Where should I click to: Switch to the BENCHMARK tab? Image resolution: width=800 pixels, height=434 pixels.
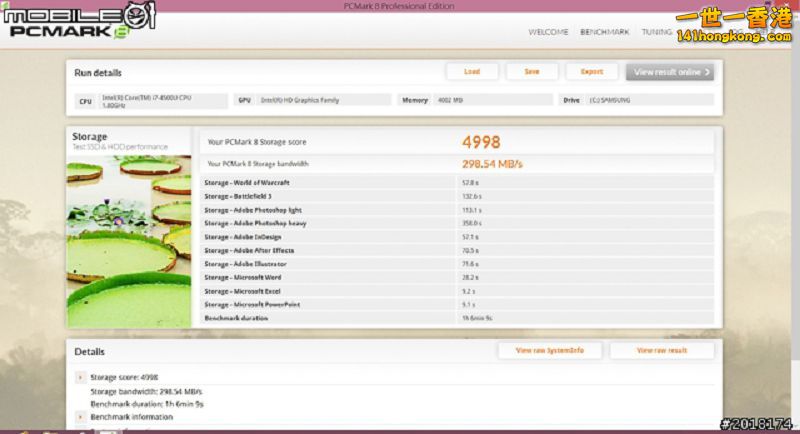click(605, 32)
